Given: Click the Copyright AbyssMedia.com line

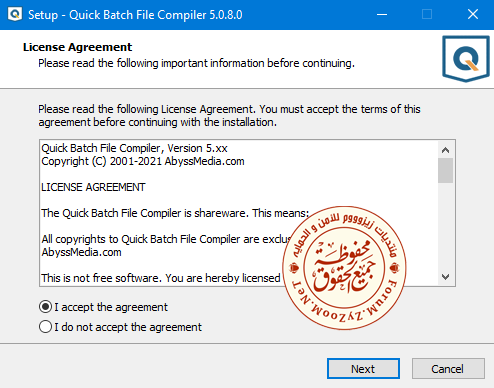Looking at the screenshot, I should pos(143,161).
